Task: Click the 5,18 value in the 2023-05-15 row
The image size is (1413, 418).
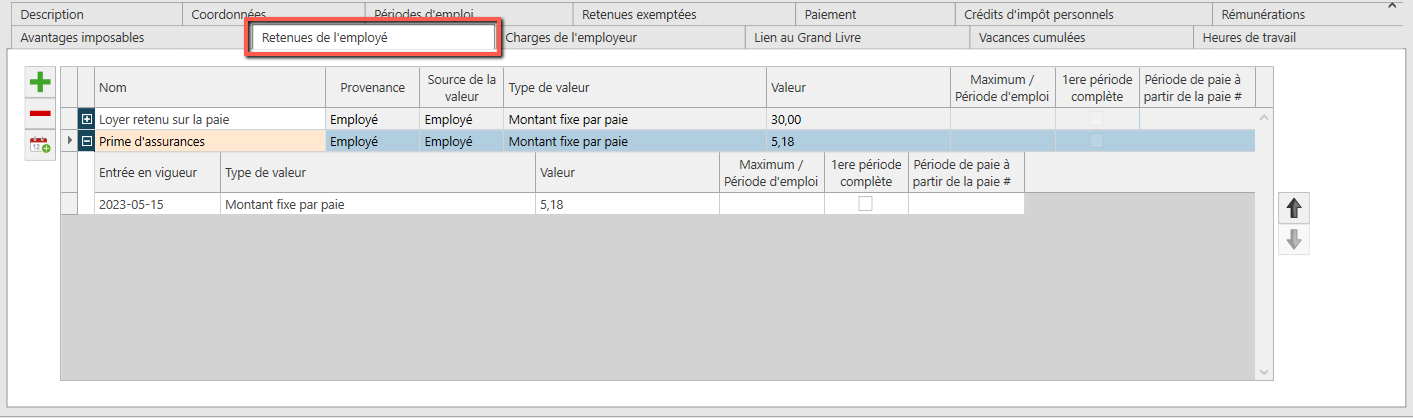Action: point(627,204)
